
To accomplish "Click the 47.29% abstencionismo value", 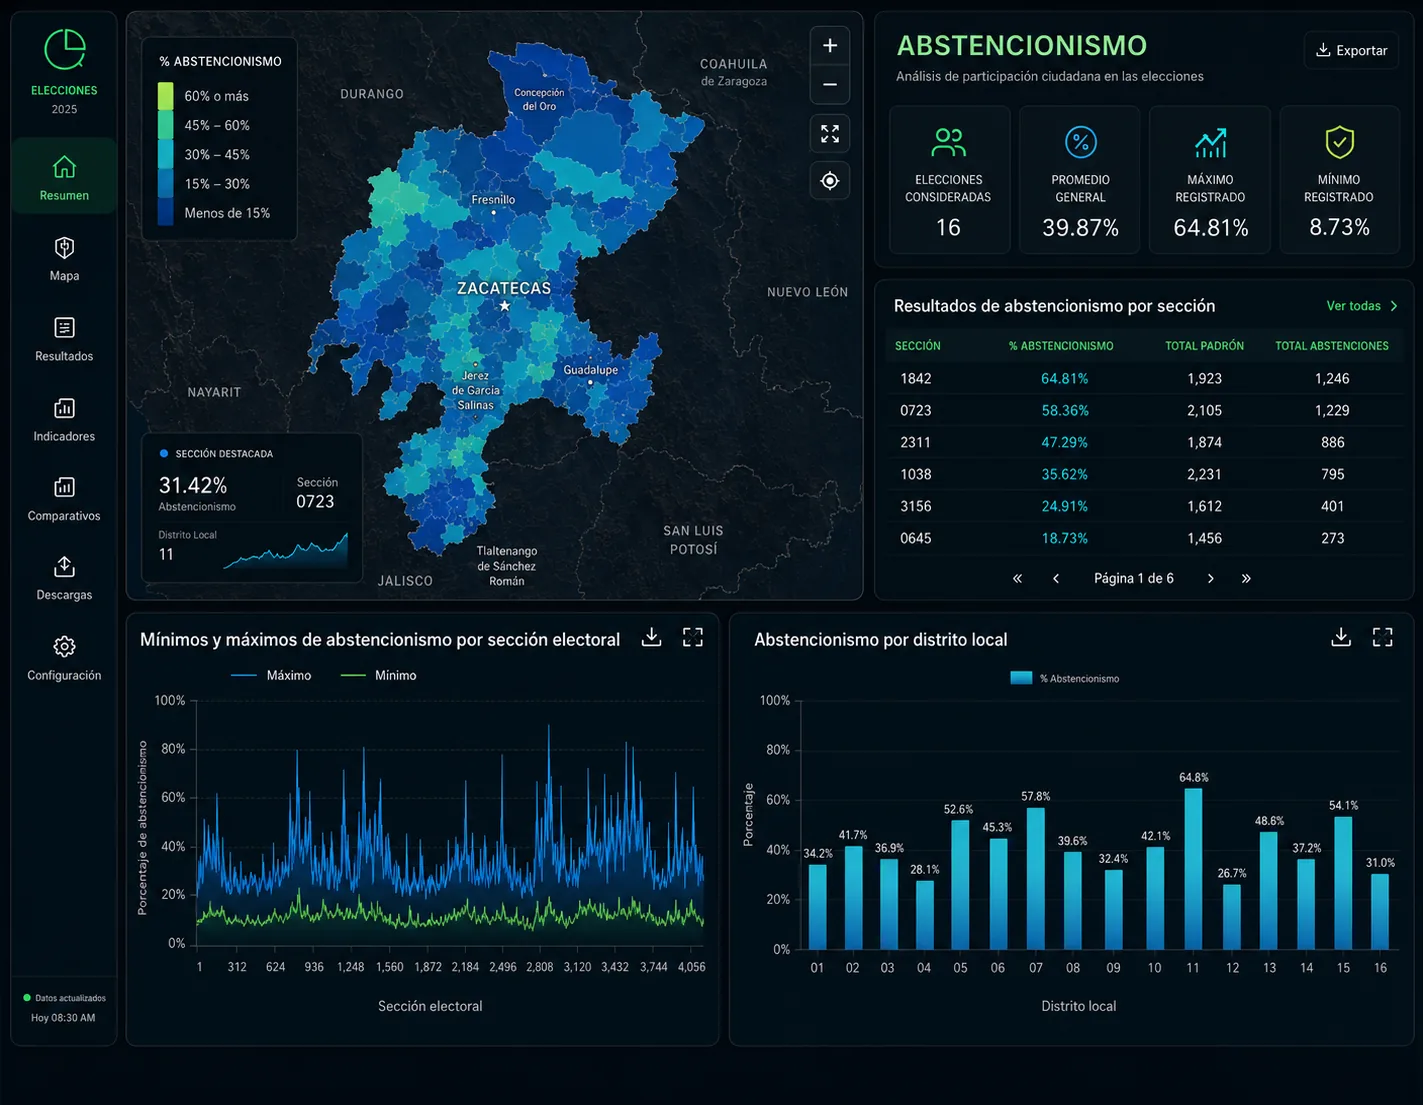I will (x=1064, y=442).
